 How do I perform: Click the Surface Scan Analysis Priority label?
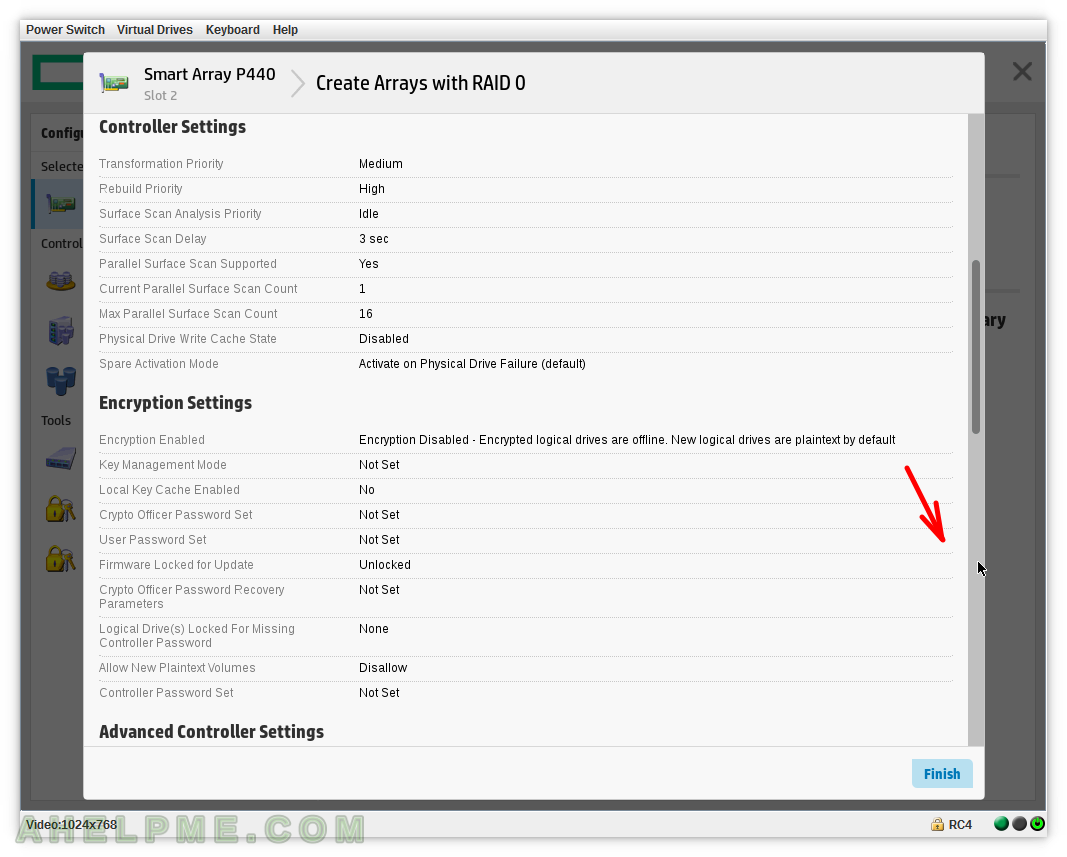tap(180, 214)
